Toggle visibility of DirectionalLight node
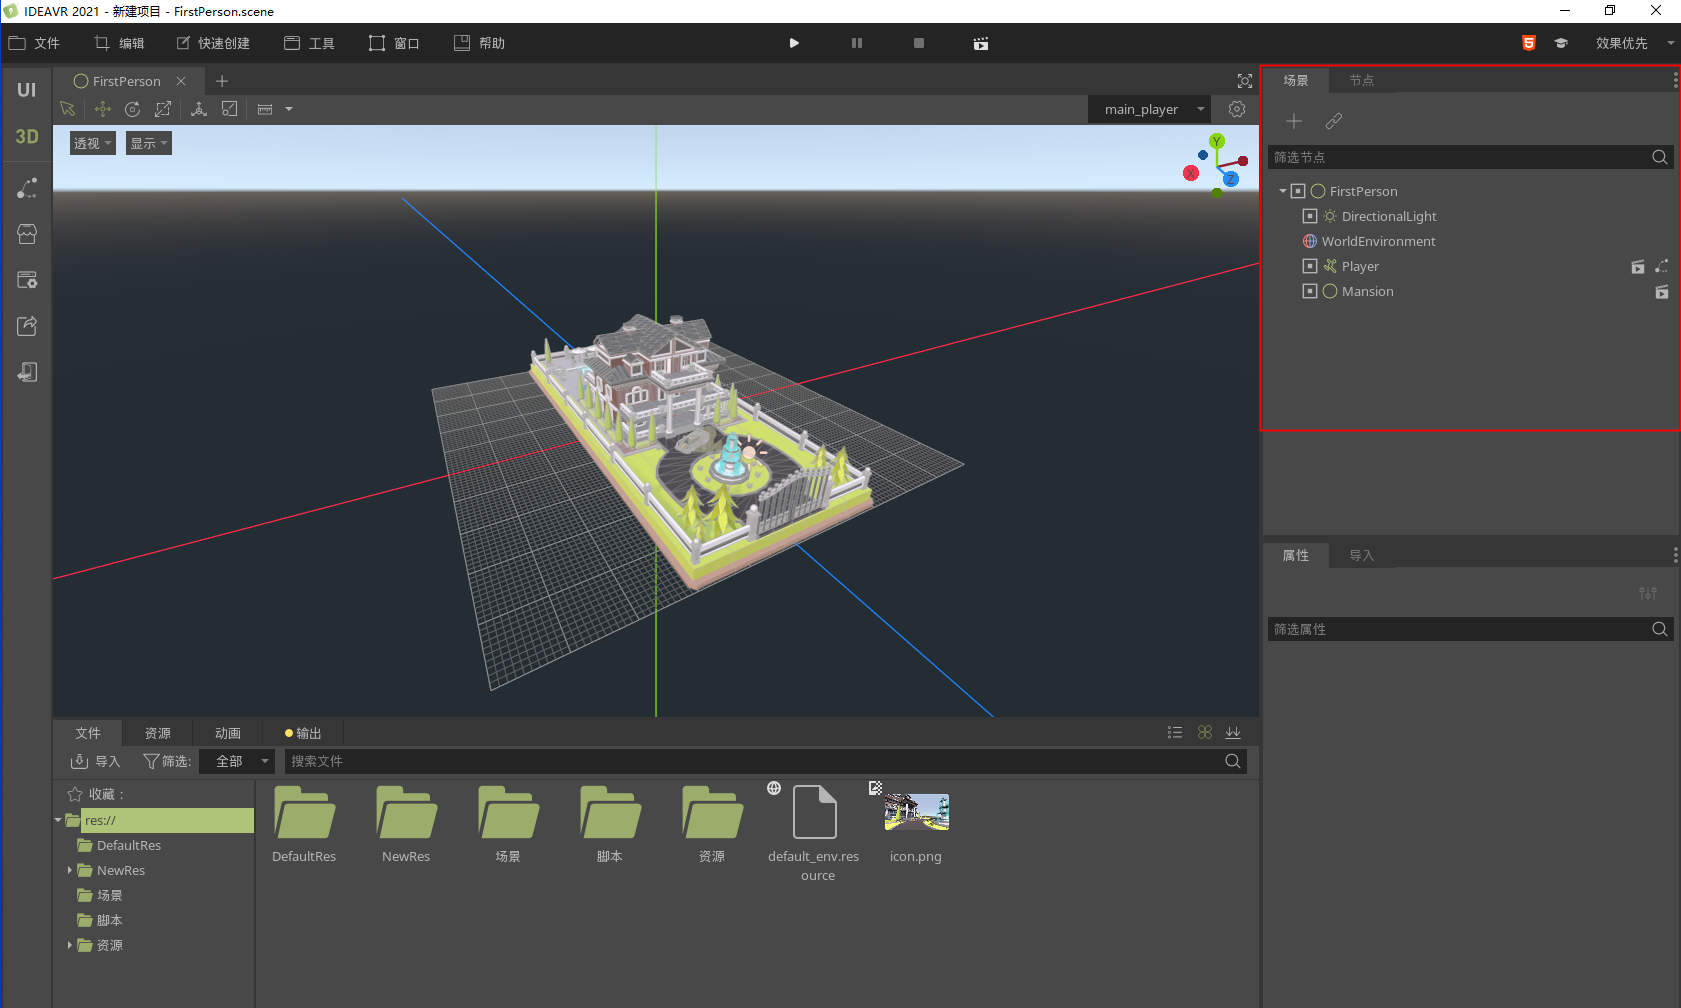 [x=1310, y=216]
